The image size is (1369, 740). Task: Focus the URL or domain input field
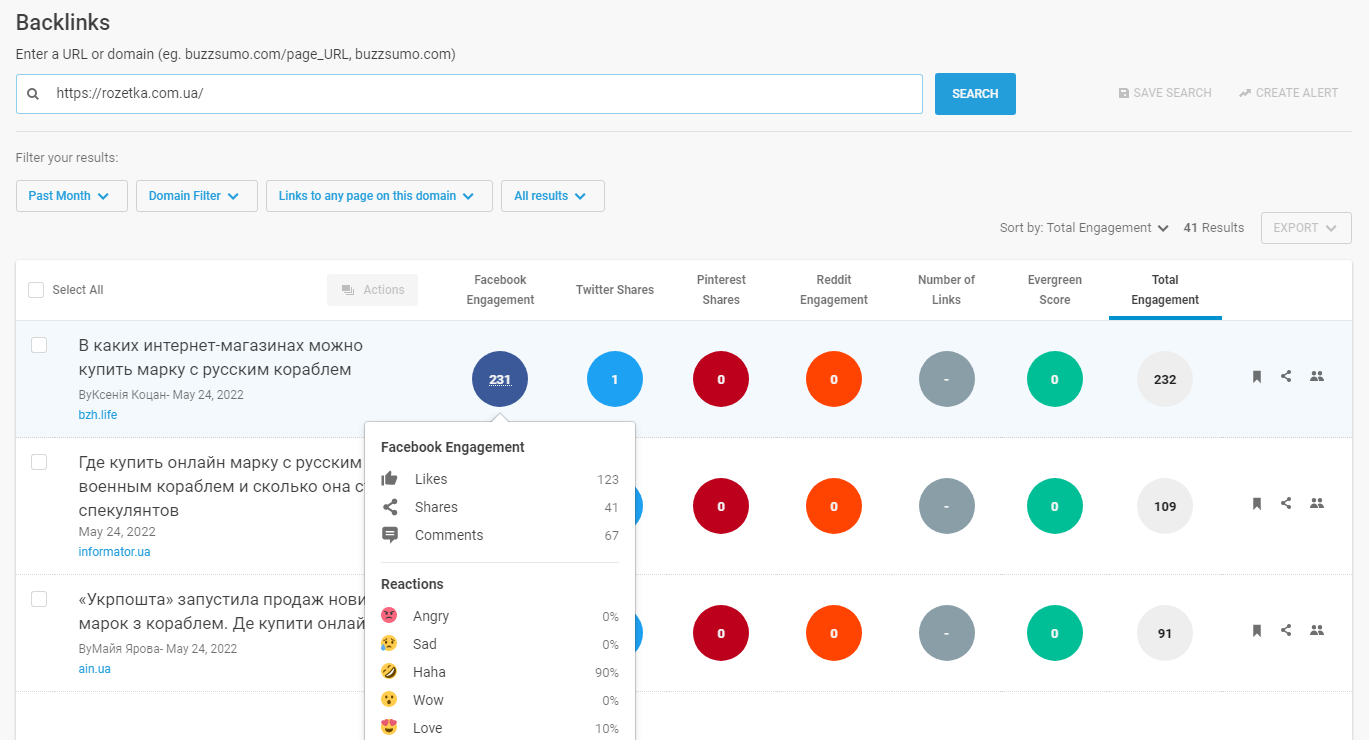tap(469, 94)
